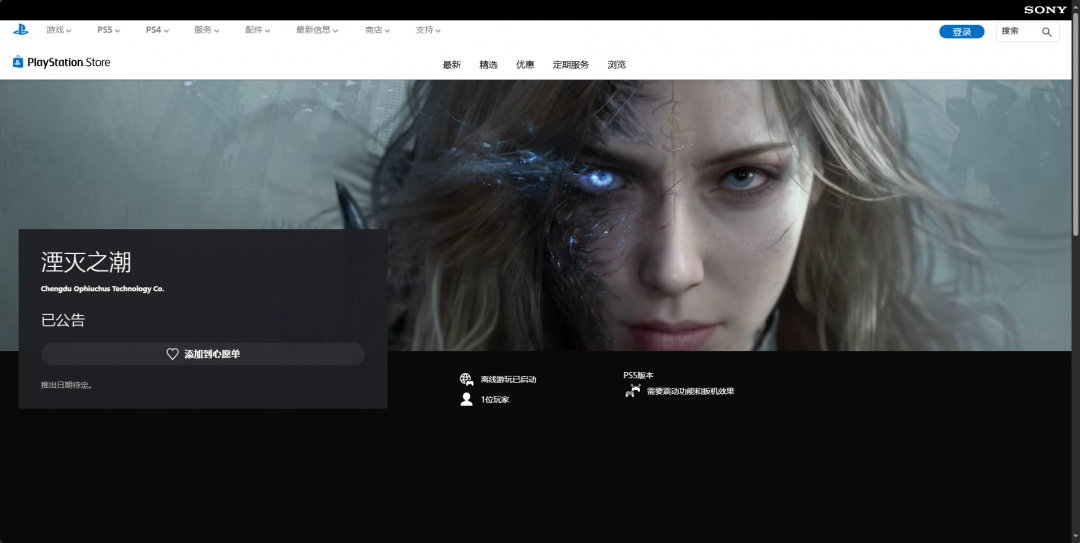Switch to the 最新 store tab

click(452, 65)
